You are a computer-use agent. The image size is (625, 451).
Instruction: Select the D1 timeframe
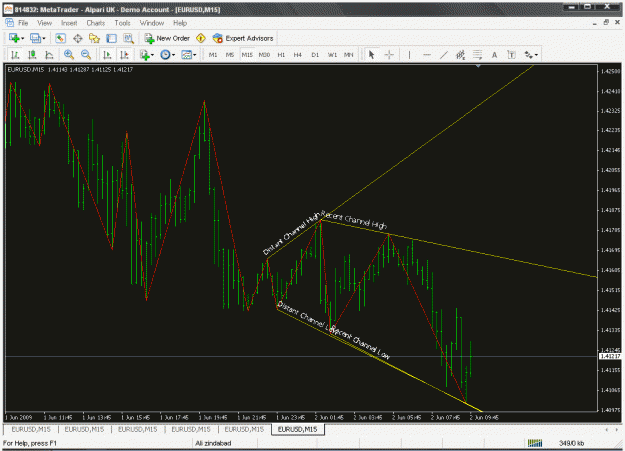click(x=315, y=55)
